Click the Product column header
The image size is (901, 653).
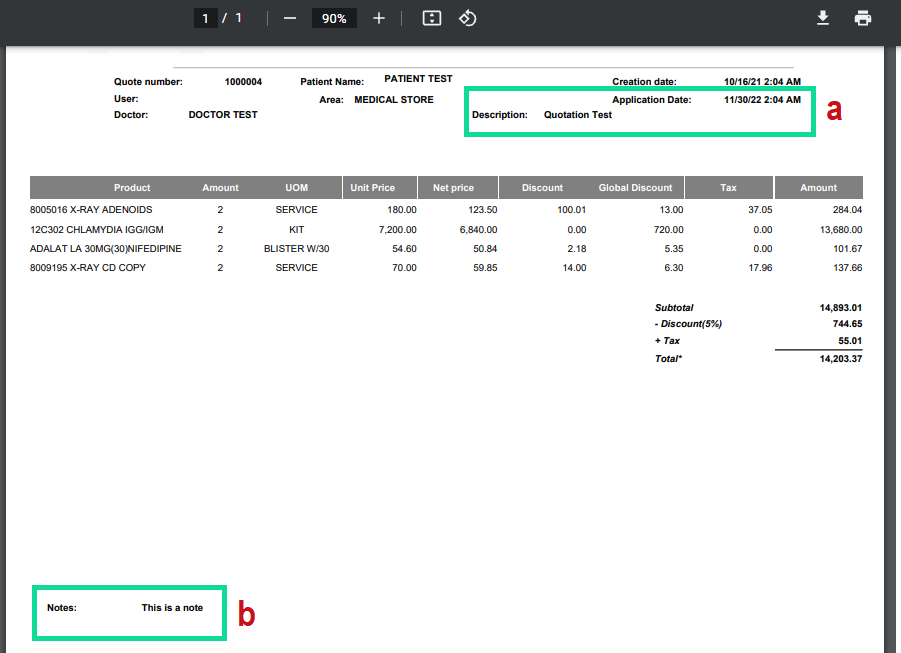pyautogui.click(x=132, y=188)
